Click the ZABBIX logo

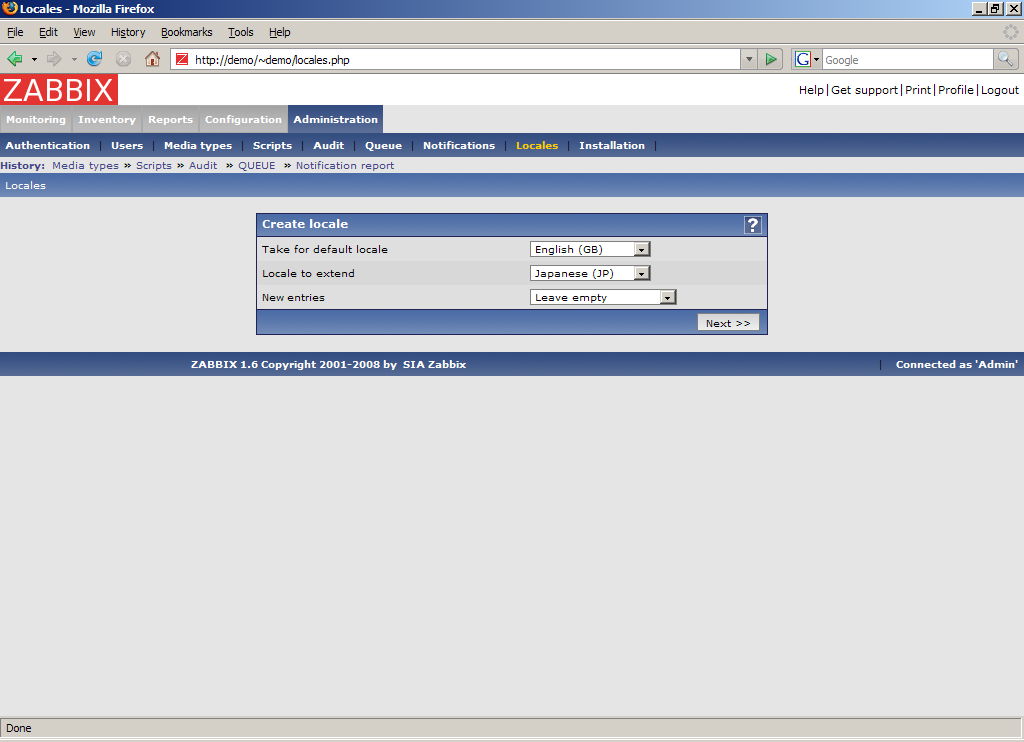click(x=59, y=89)
